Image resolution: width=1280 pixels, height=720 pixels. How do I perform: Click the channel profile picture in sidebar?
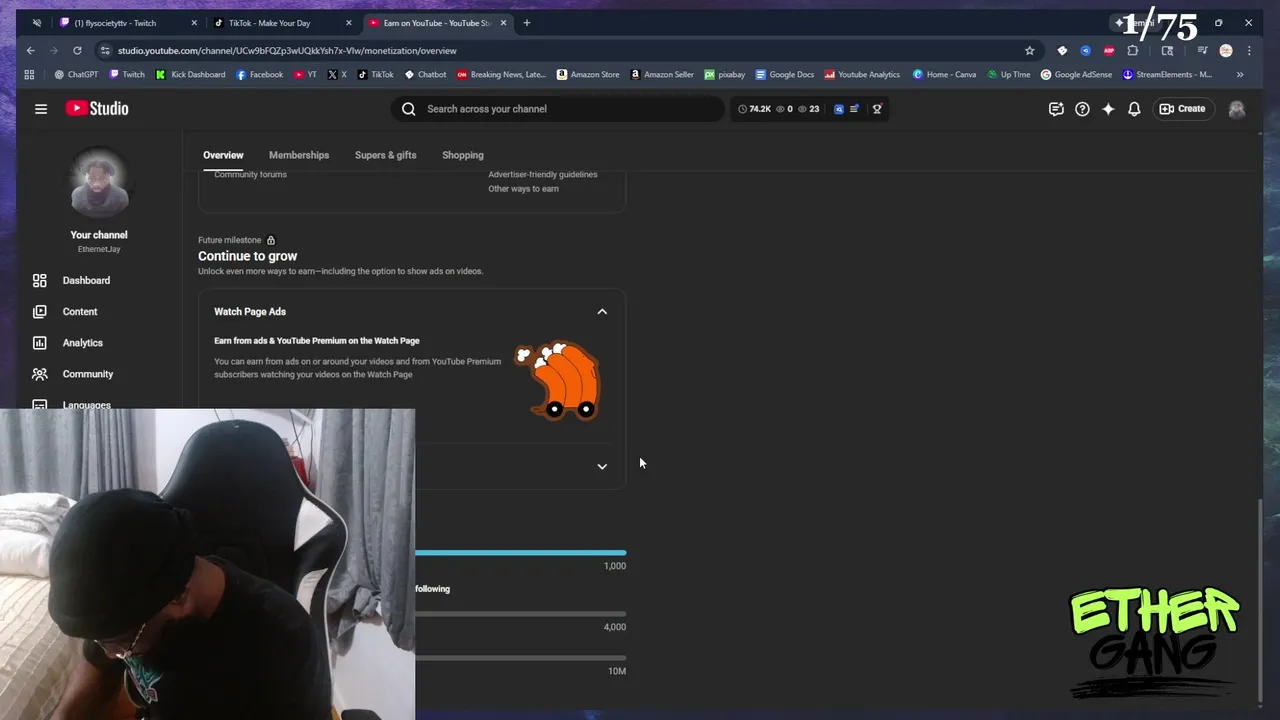pyautogui.click(x=99, y=183)
